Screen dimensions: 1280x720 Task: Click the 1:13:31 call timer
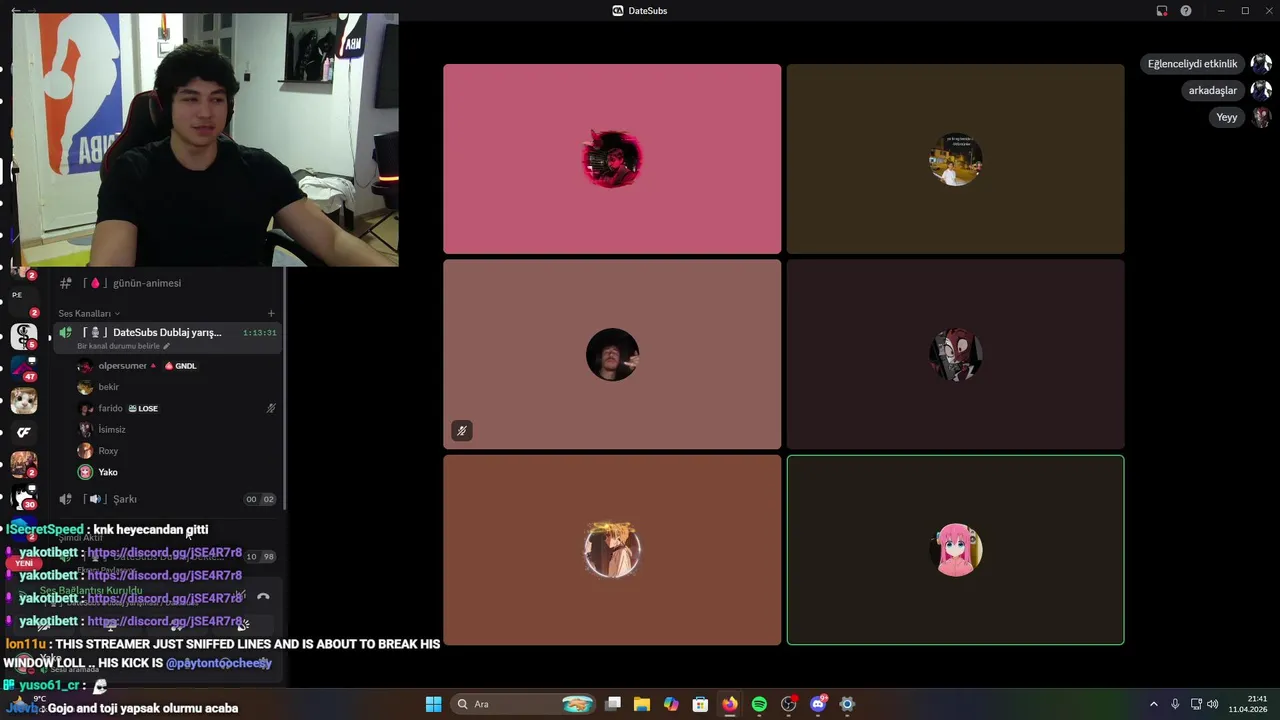coord(260,332)
